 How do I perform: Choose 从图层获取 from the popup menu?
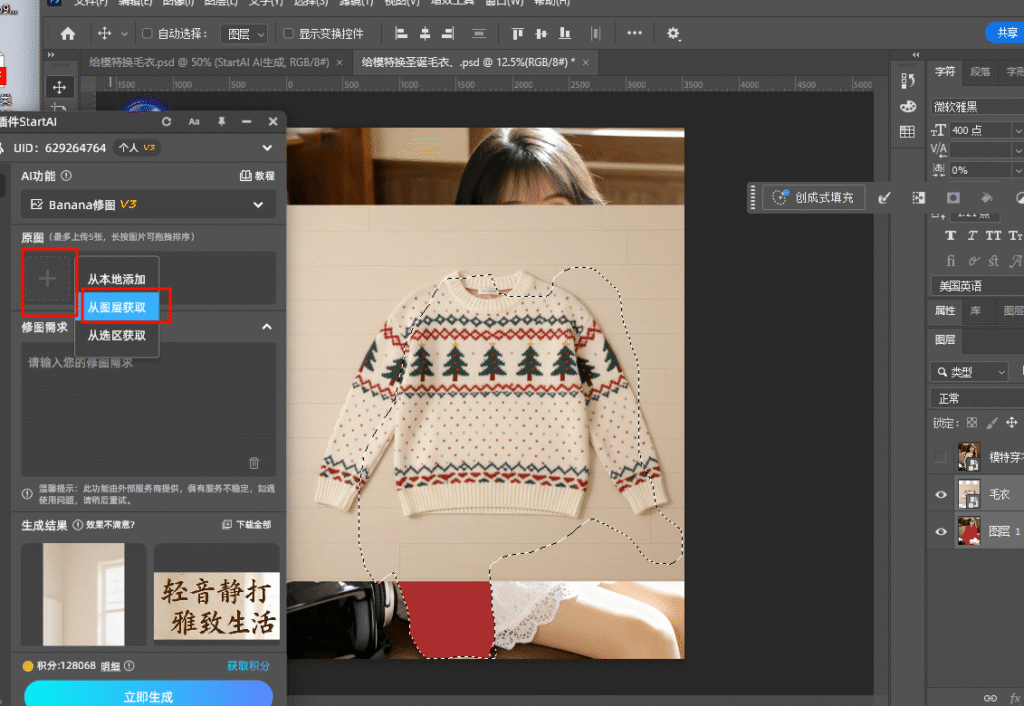[117, 307]
